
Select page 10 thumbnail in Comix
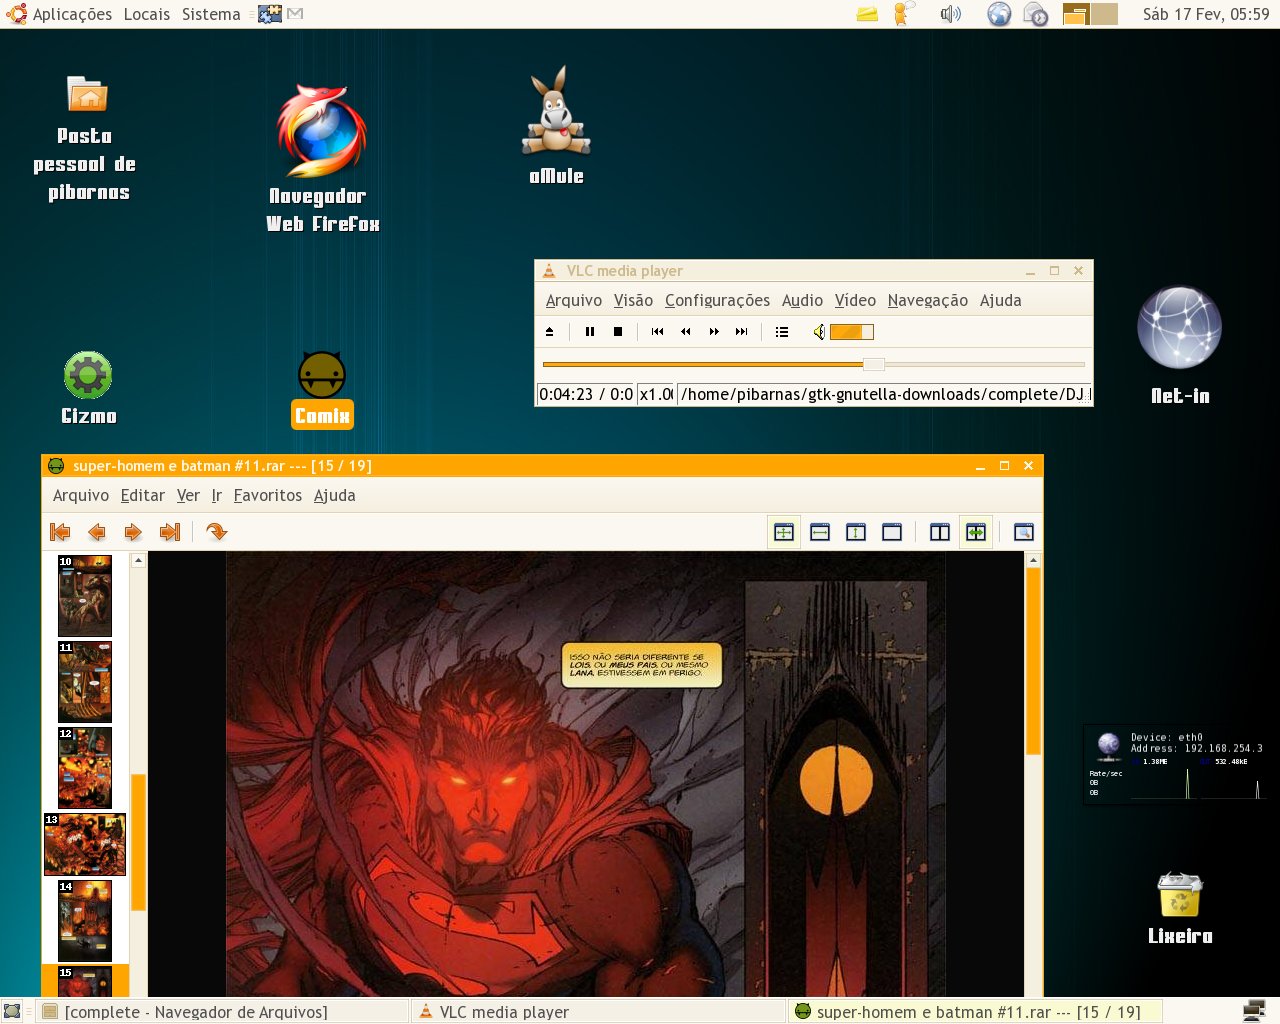coord(85,596)
